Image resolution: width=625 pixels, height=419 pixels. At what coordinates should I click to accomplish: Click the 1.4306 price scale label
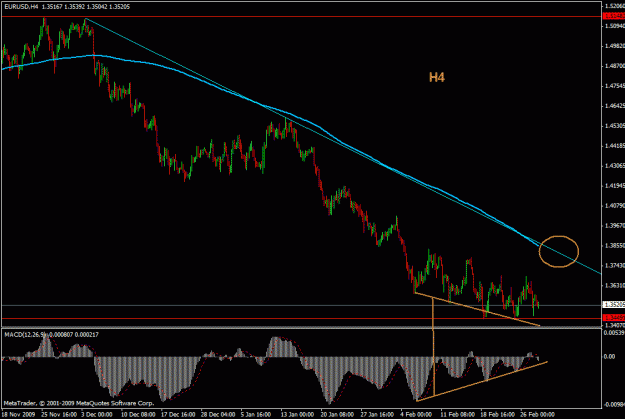coord(614,165)
